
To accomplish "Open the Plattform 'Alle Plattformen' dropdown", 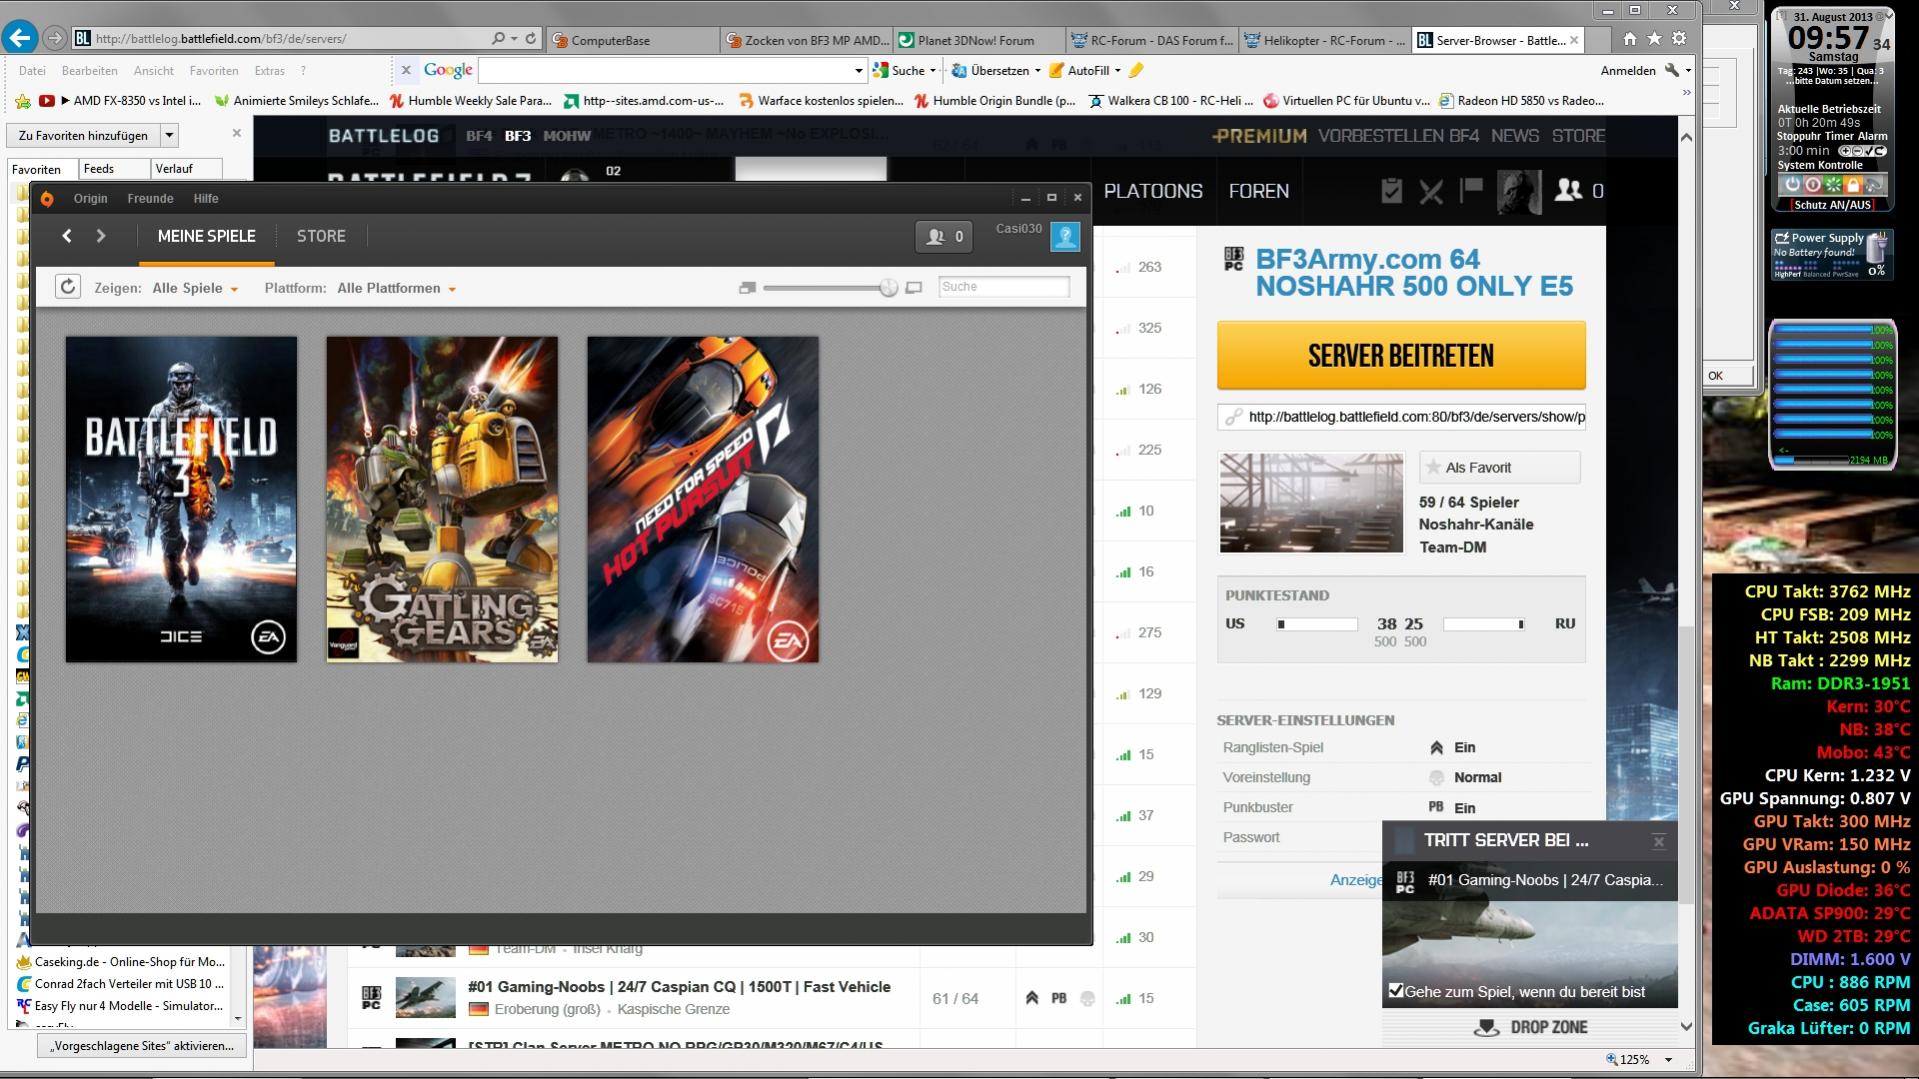I will pyautogui.click(x=397, y=288).
